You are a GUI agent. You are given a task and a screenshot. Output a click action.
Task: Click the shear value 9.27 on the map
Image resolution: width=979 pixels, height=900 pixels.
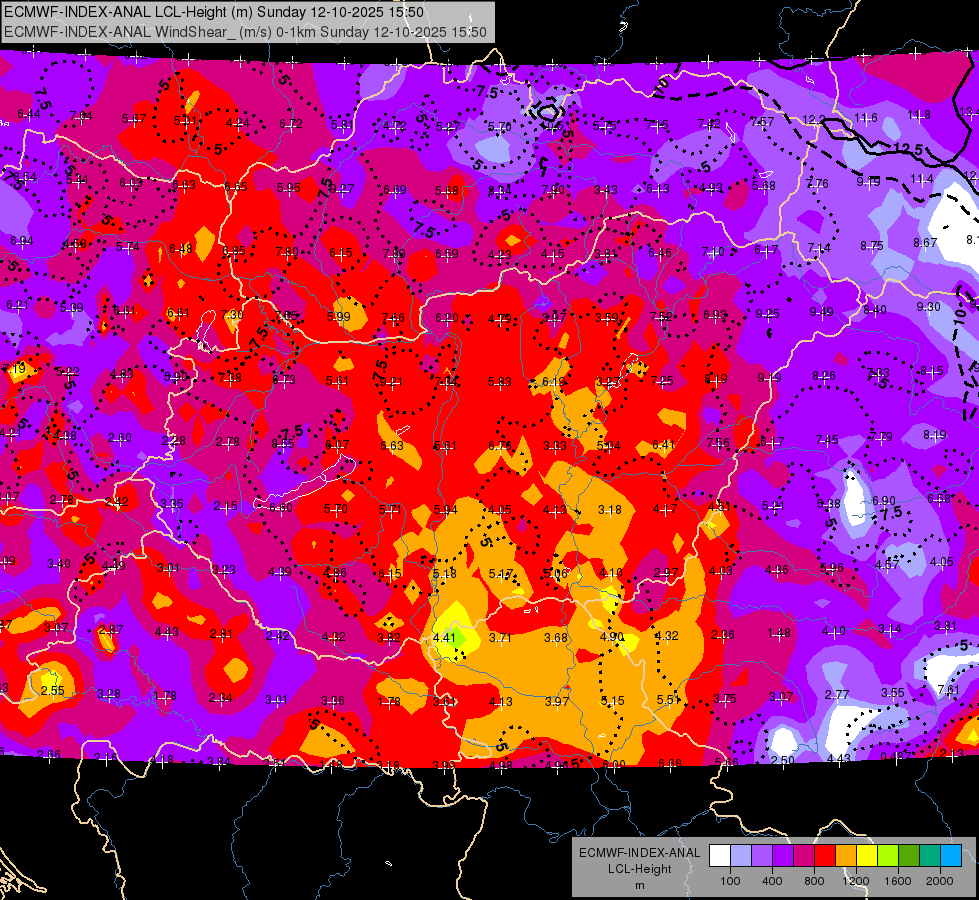pos(342,189)
